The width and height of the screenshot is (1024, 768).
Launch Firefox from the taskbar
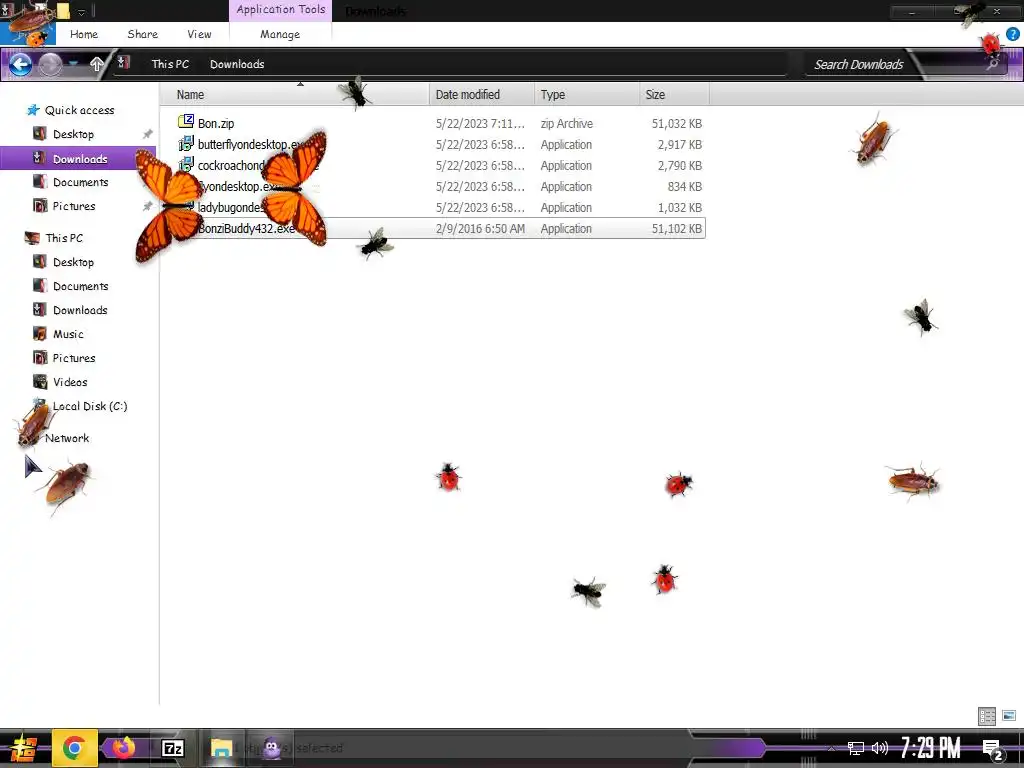(x=123, y=748)
